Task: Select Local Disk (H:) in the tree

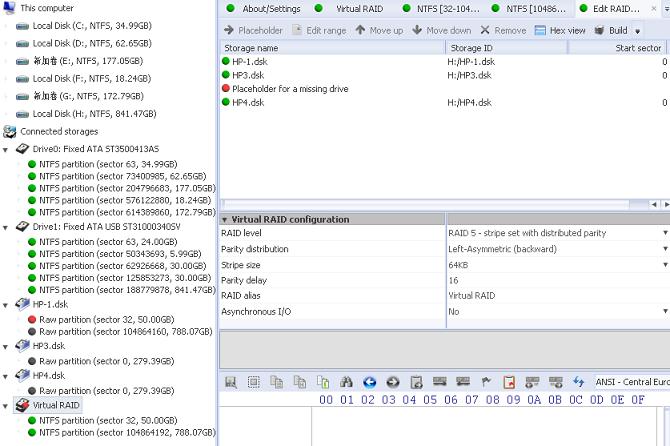Action: pyautogui.click(x=87, y=114)
